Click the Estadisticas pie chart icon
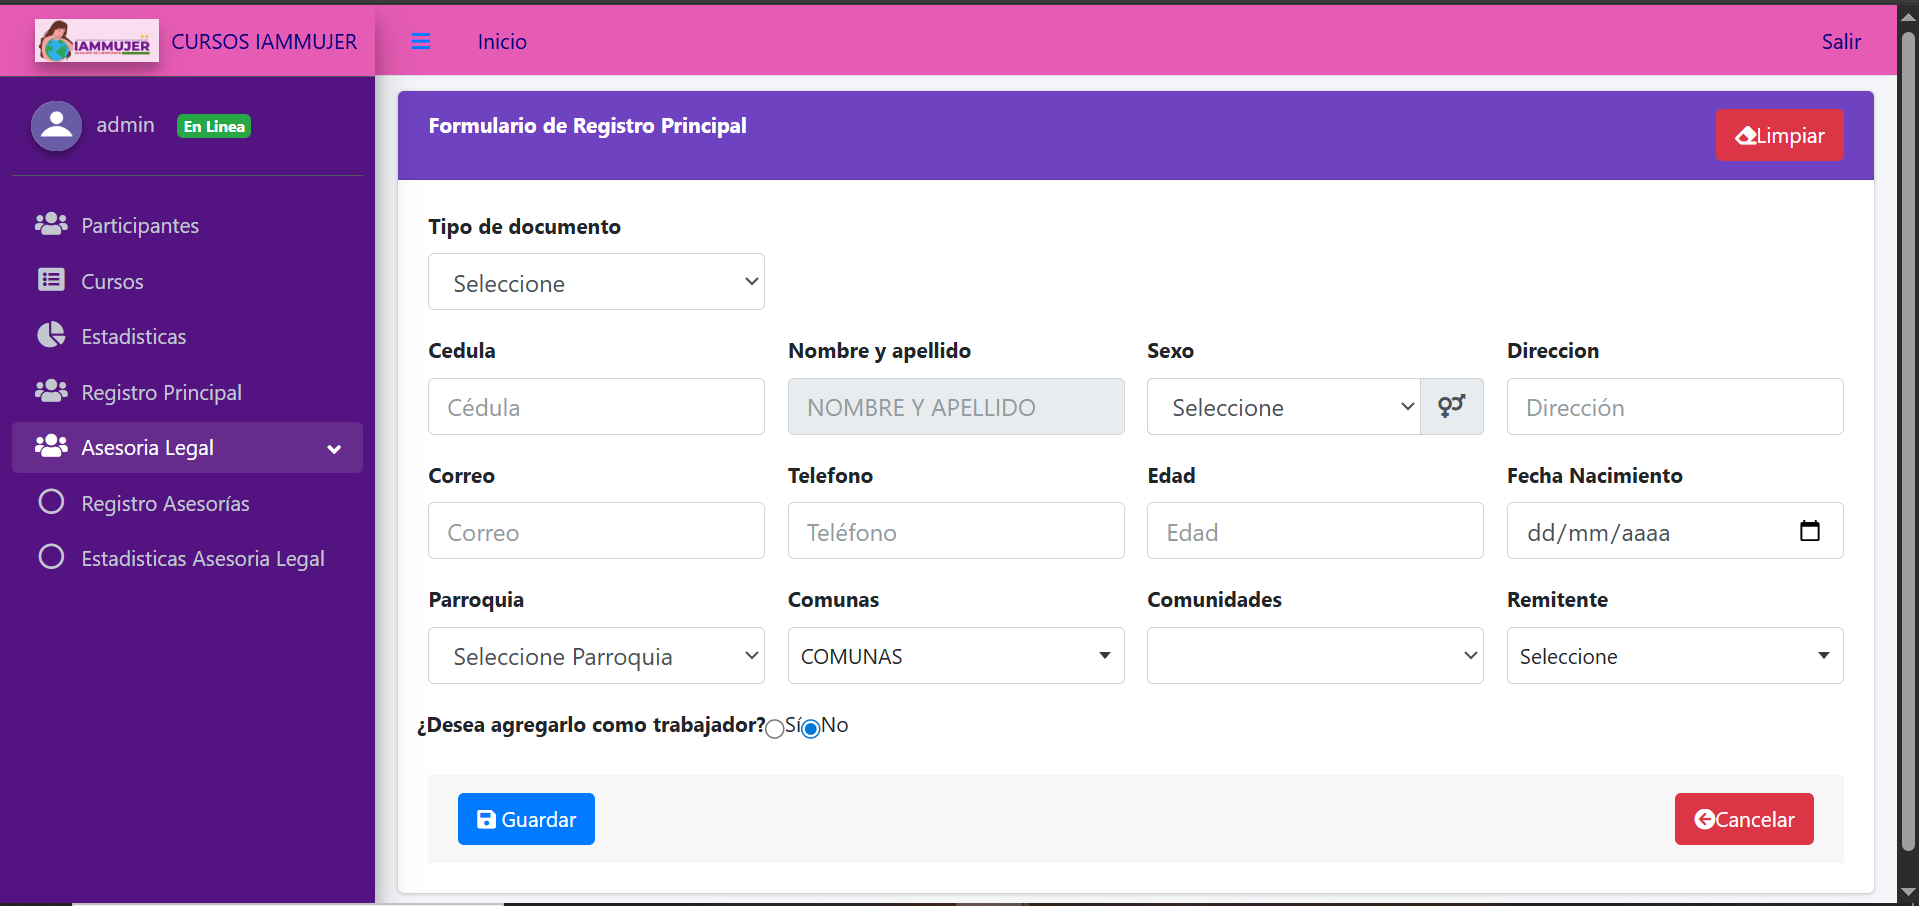This screenshot has height=906, width=1919. [x=51, y=335]
